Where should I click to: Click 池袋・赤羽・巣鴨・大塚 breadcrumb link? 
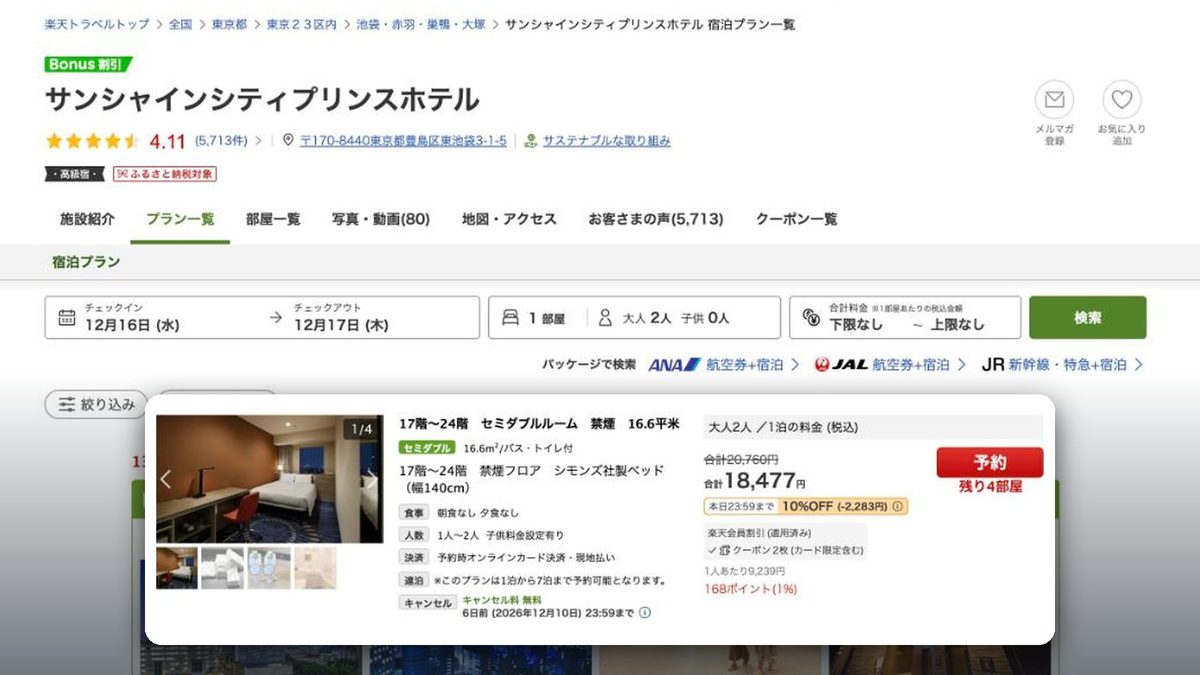[421, 24]
